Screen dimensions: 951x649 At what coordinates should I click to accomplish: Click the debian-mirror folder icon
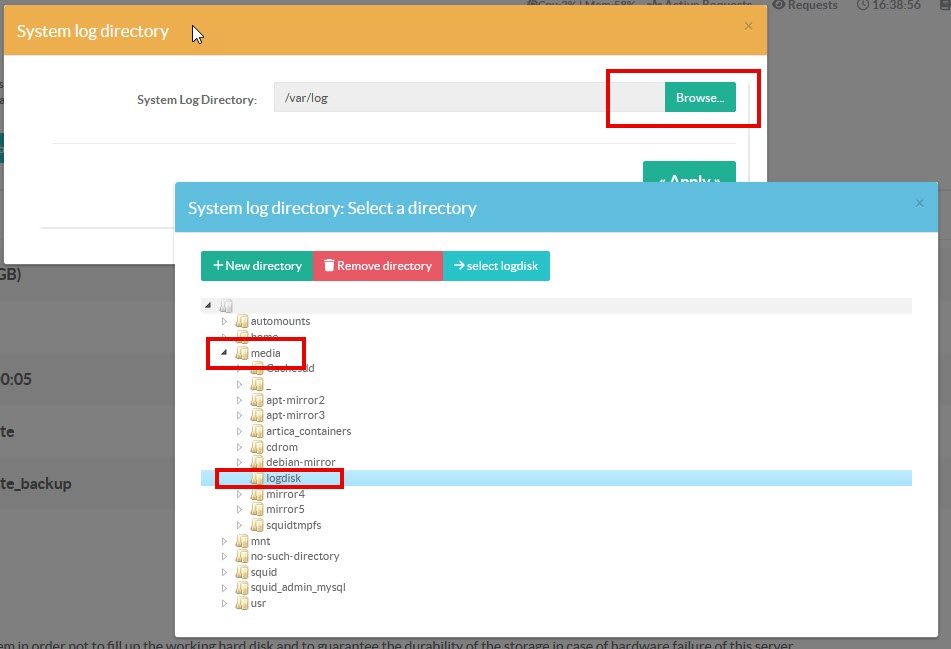(x=257, y=463)
